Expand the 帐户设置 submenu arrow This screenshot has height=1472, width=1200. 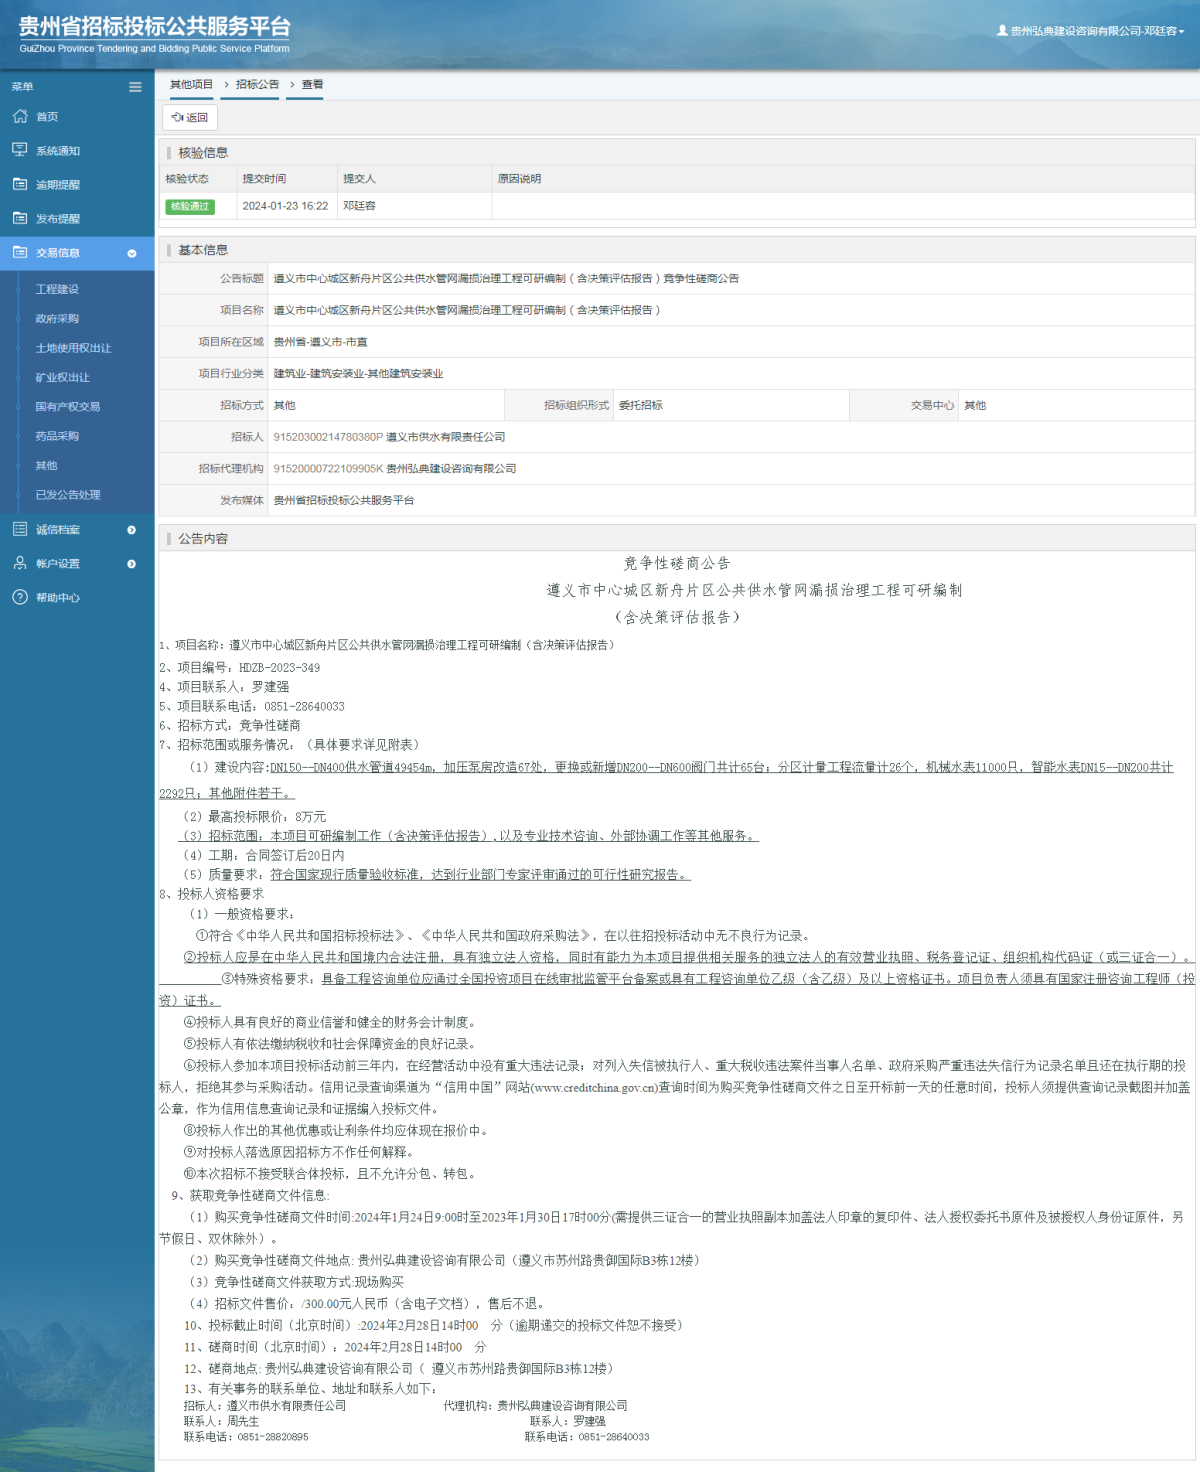131,564
